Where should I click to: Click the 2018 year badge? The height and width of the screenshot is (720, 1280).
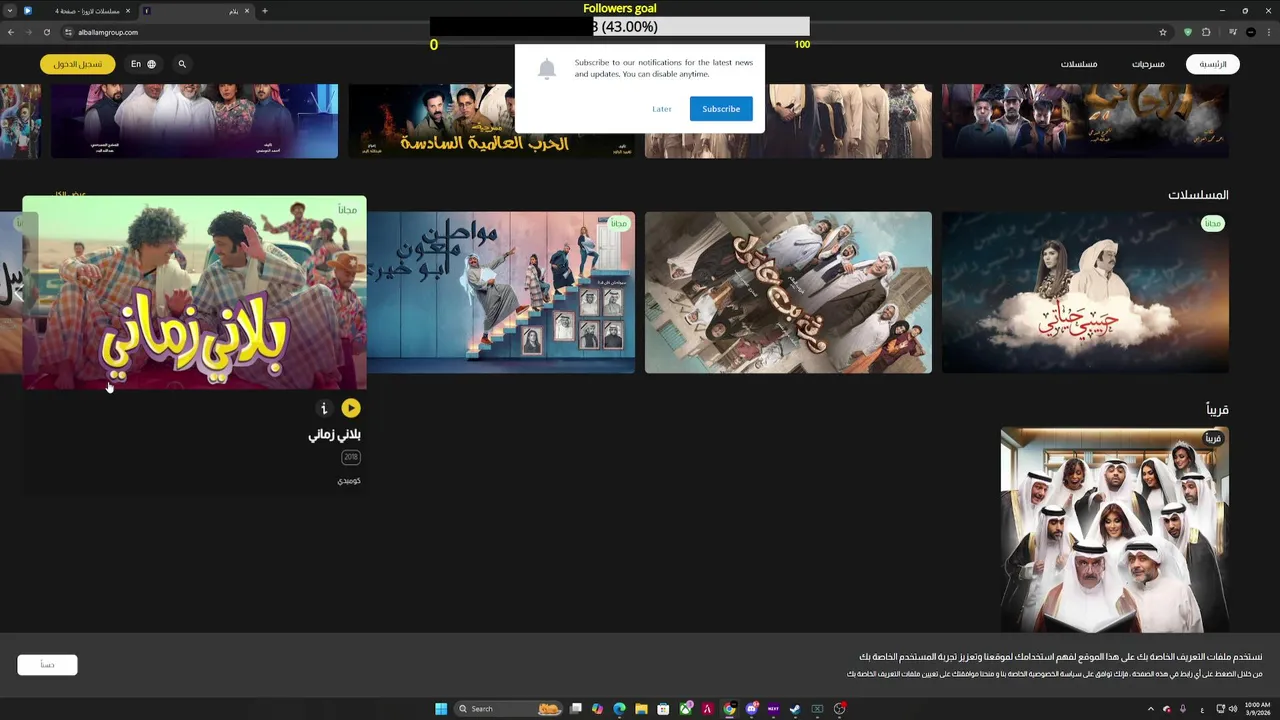pyautogui.click(x=350, y=457)
